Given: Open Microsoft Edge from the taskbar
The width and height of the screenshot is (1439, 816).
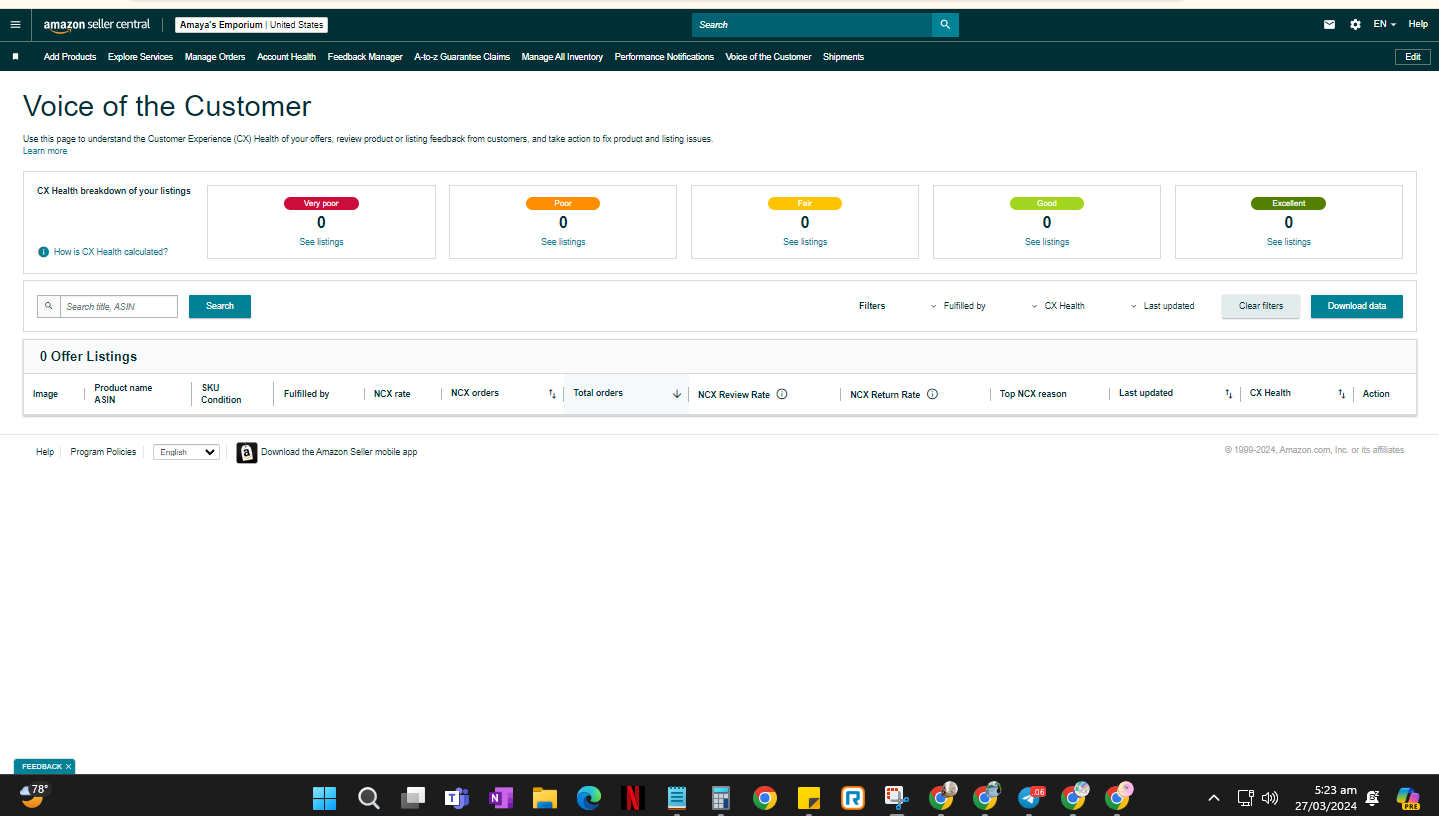Looking at the screenshot, I should (x=589, y=798).
